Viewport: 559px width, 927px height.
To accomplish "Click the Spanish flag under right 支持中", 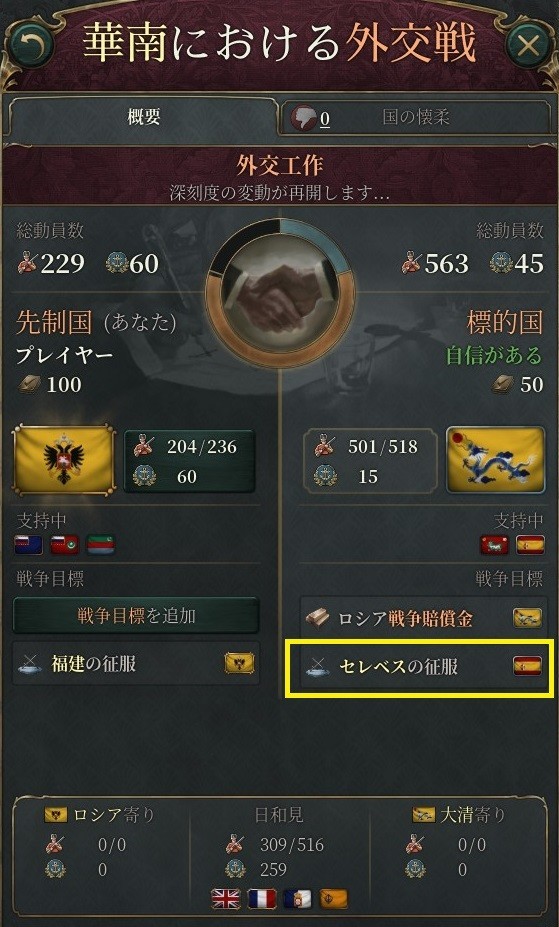I will click(x=530, y=544).
